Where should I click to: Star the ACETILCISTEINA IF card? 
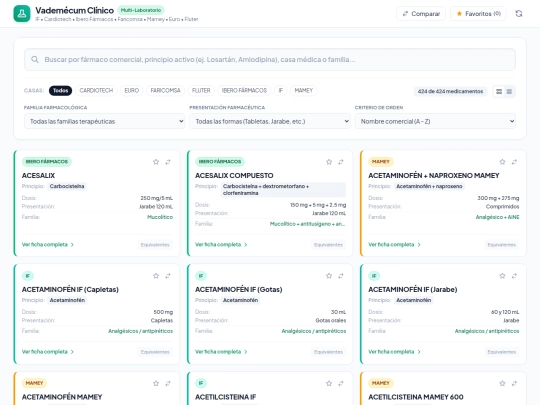point(329,383)
